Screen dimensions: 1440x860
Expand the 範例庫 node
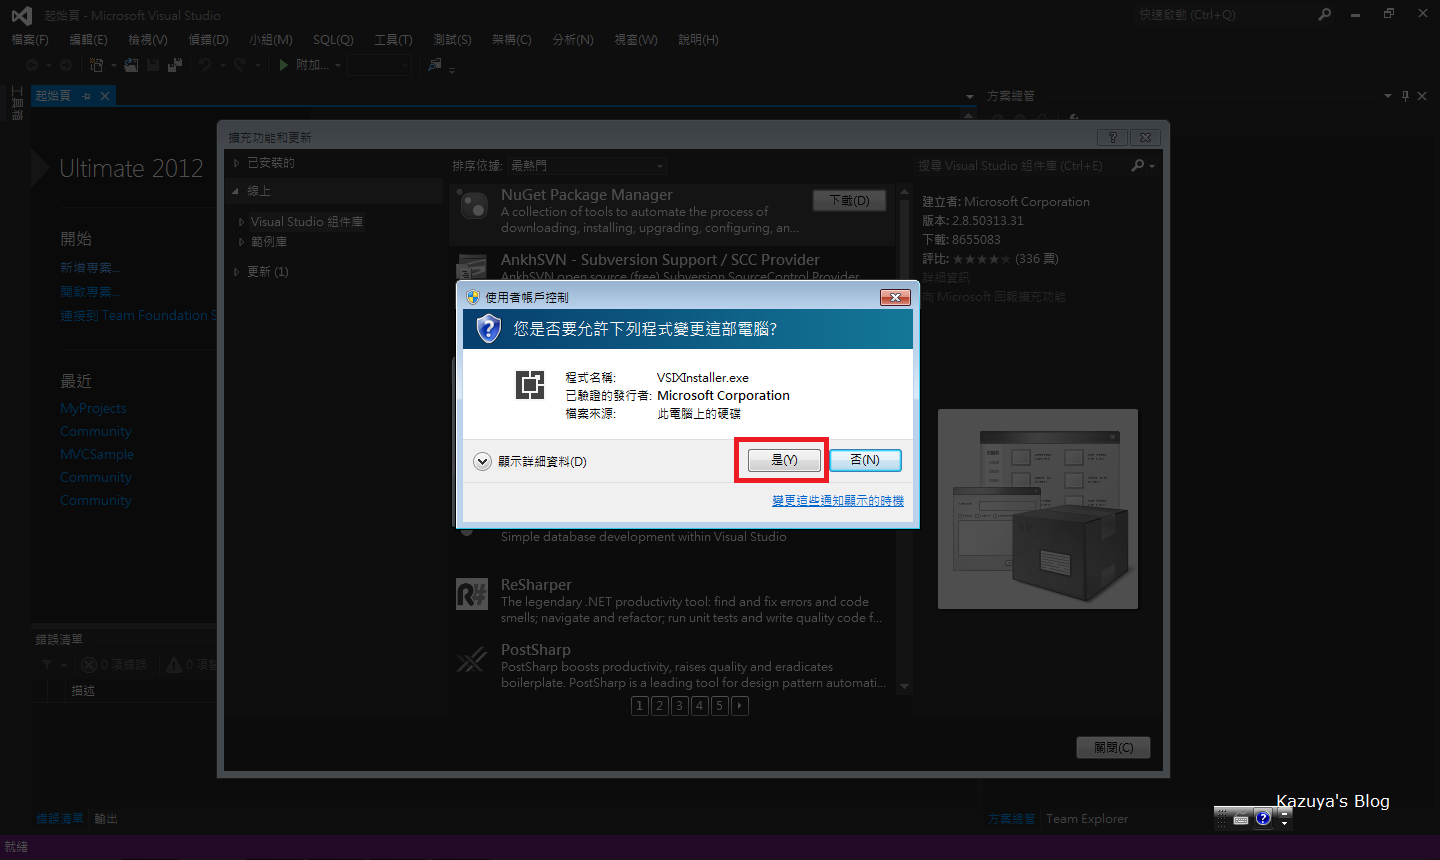(x=241, y=242)
